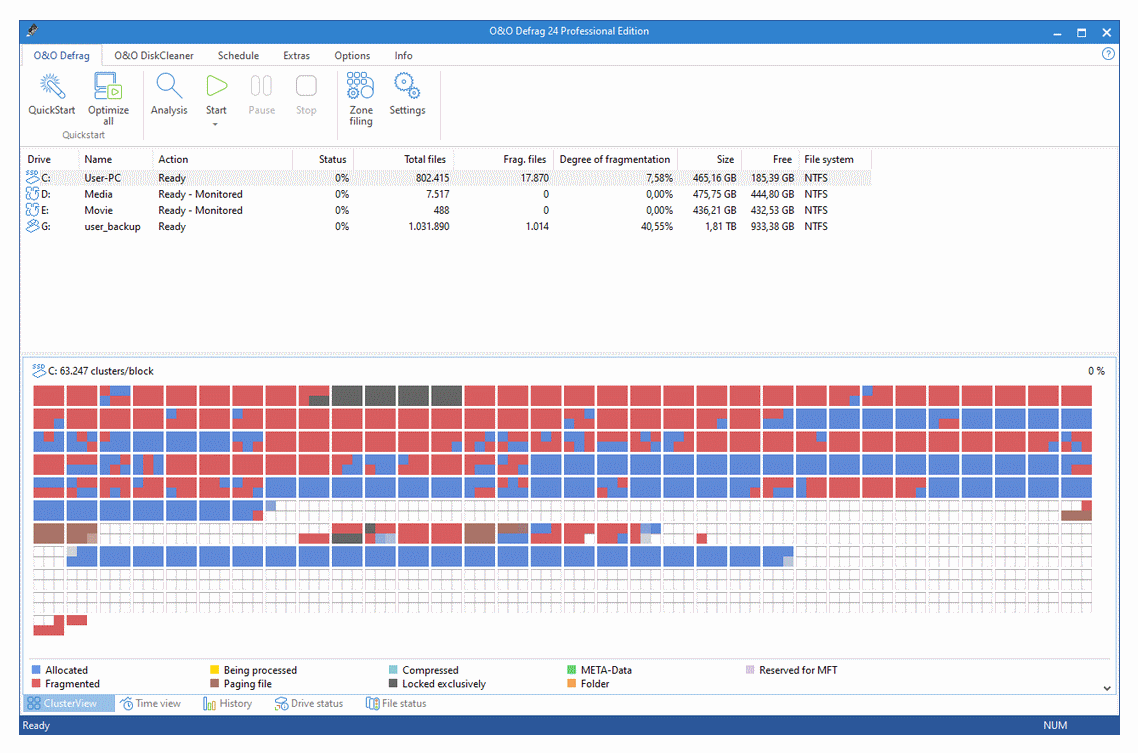
Task: Click the Stop icon
Action: pos(306,86)
